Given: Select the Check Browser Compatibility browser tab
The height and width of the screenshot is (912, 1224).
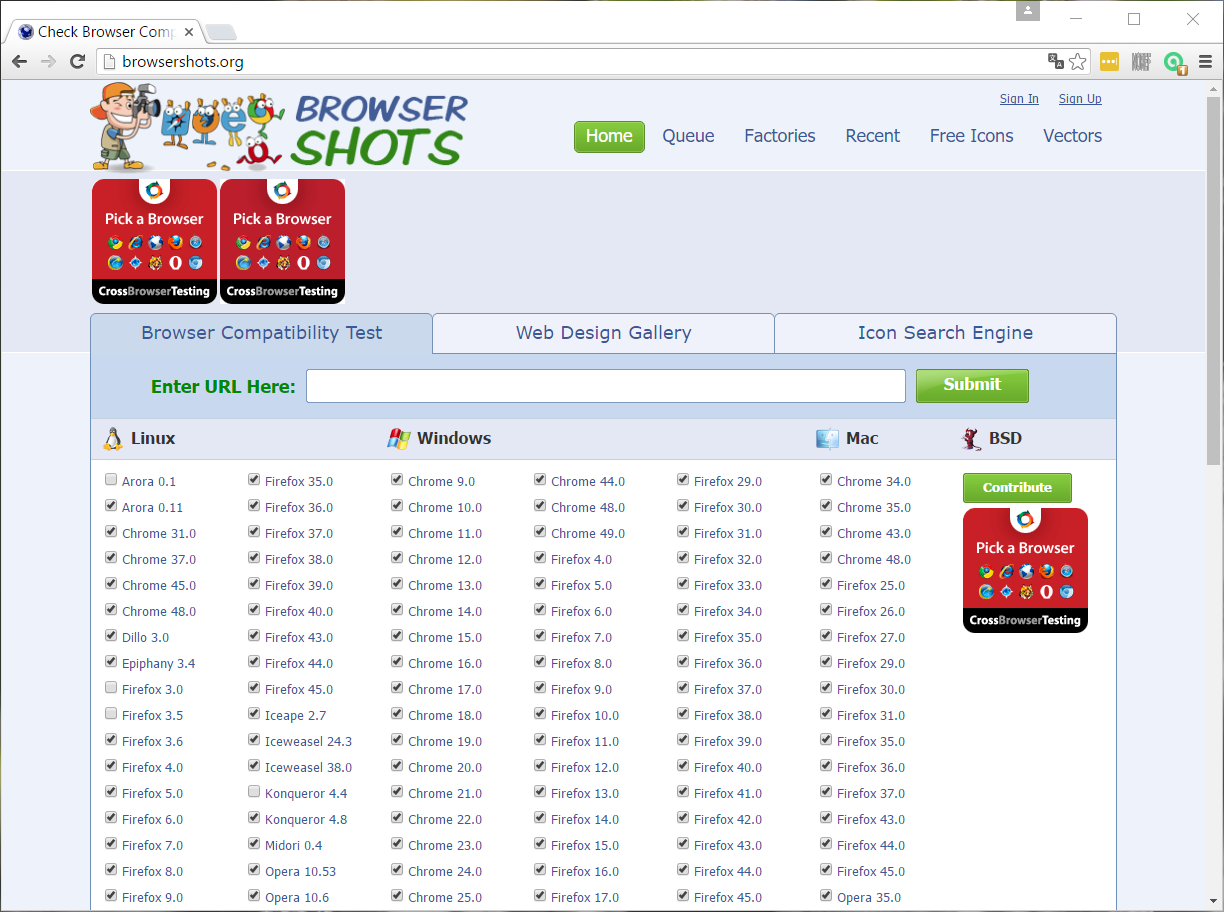Looking at the screenshot, I should 105,31.
